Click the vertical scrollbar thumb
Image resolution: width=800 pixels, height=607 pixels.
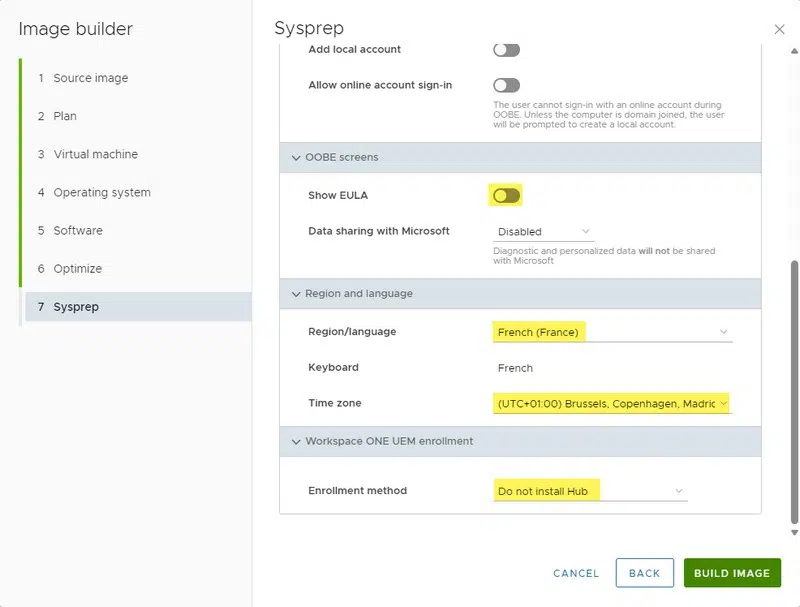(795, 390)
